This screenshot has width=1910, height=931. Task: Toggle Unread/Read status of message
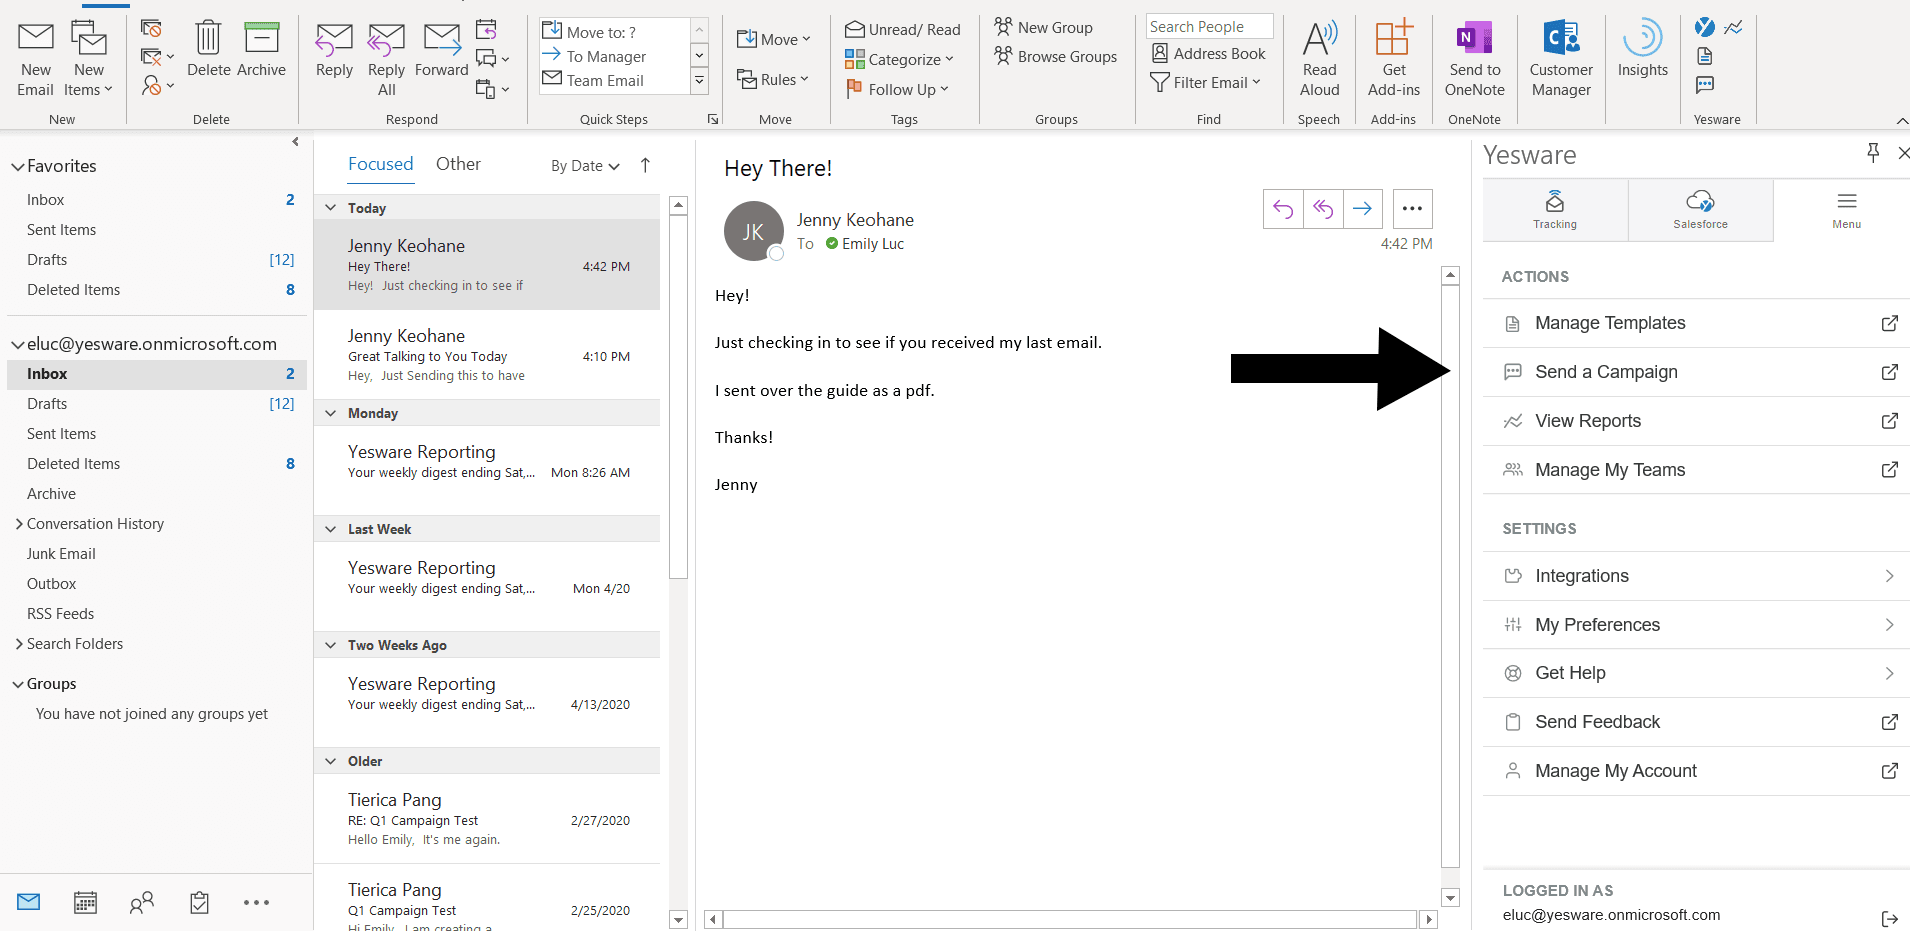point(903,30)
